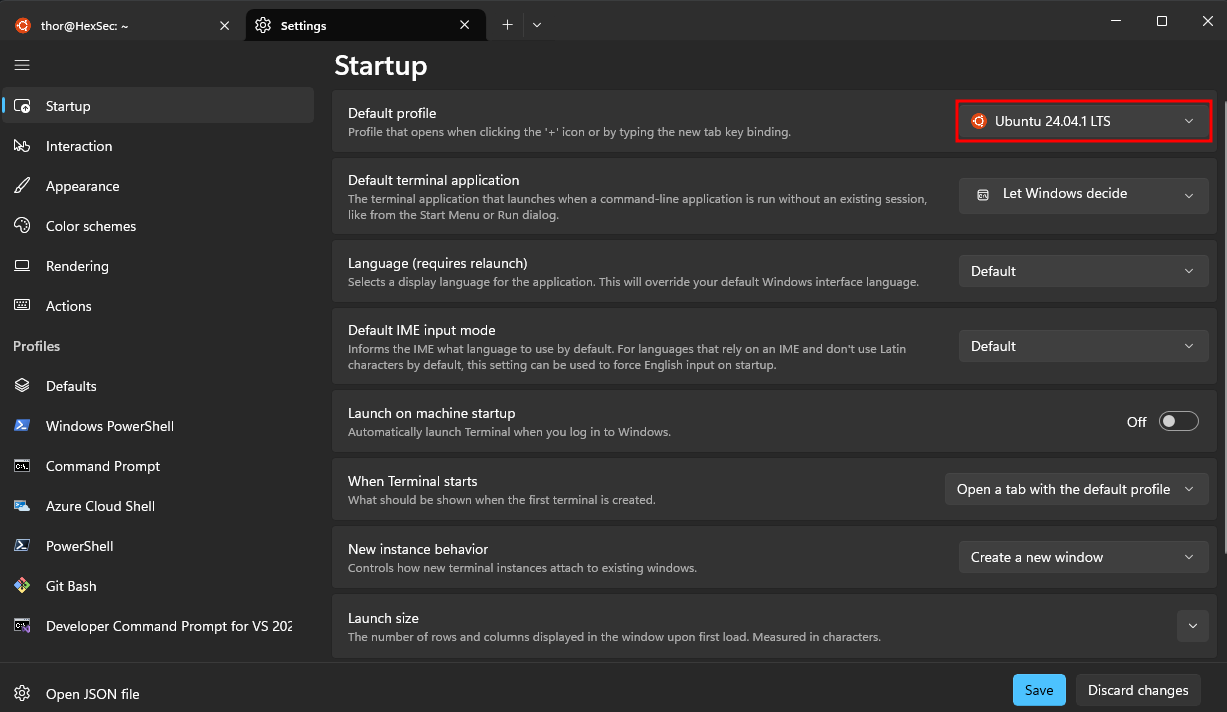Screen dimensions: 1227x712
Task: Open the Default terminal application dropdown
Action: point(1084,194)
